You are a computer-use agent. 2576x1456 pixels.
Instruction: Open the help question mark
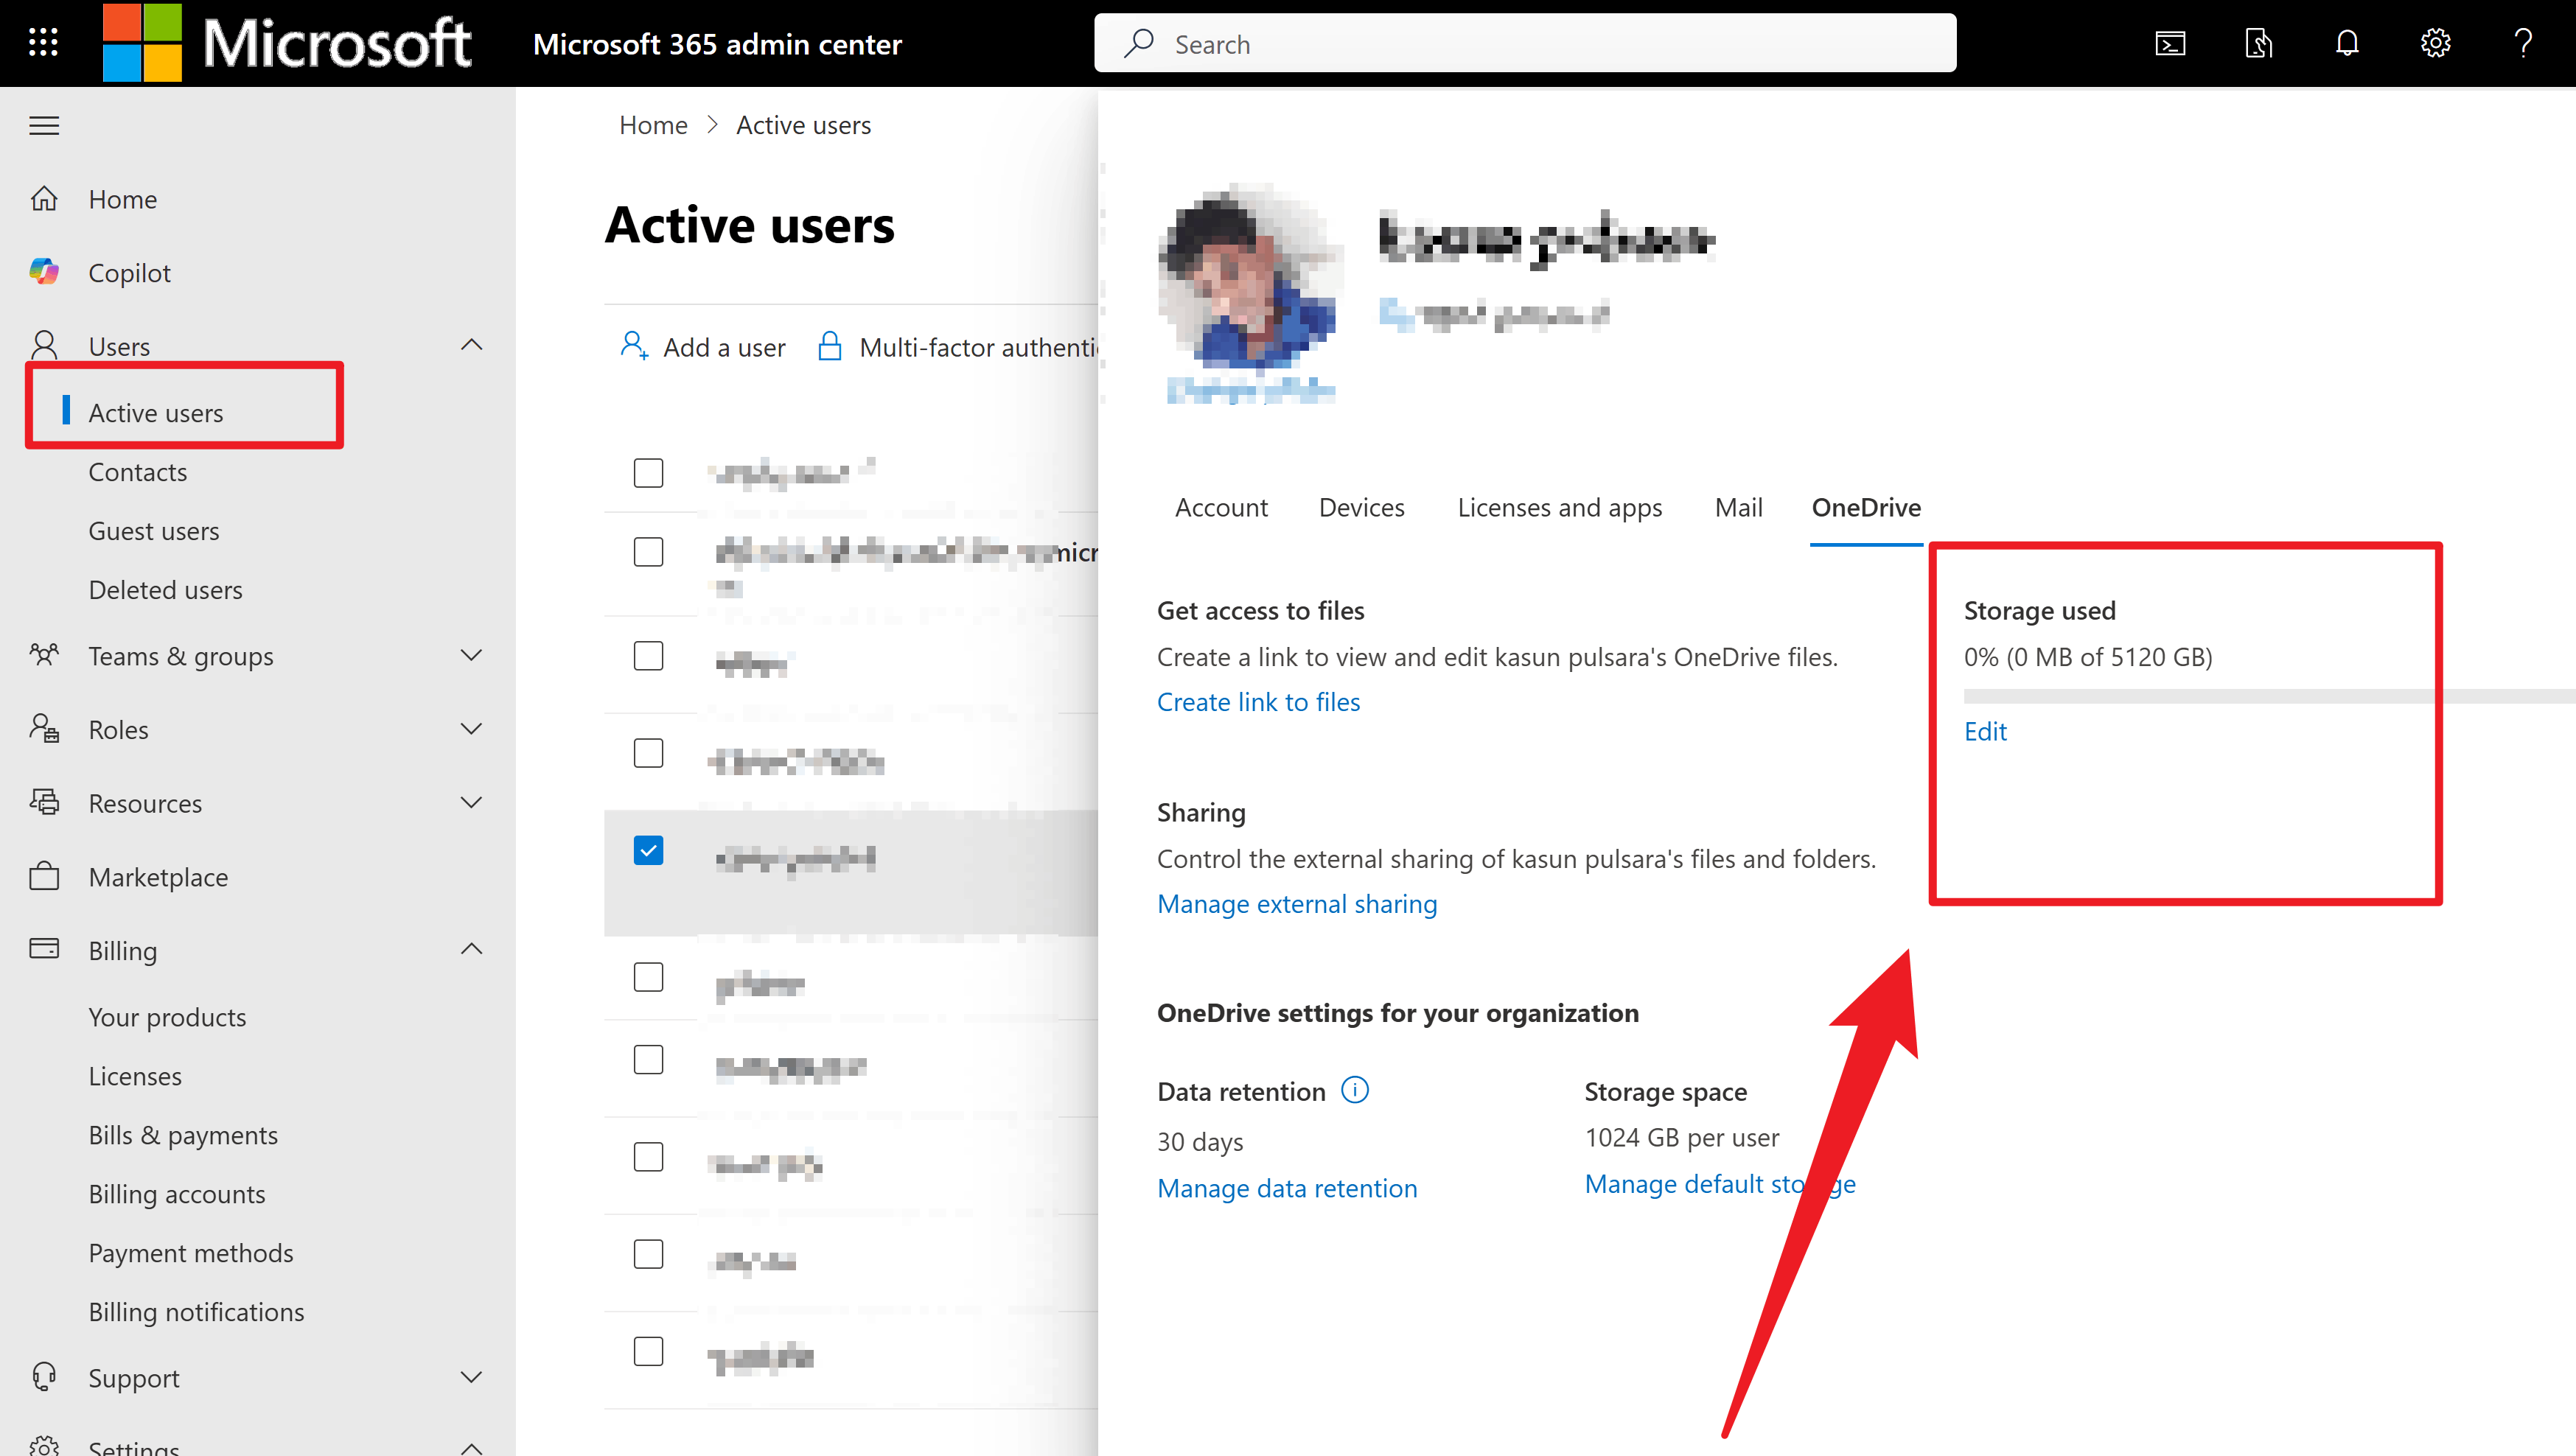coord(2523,42)
